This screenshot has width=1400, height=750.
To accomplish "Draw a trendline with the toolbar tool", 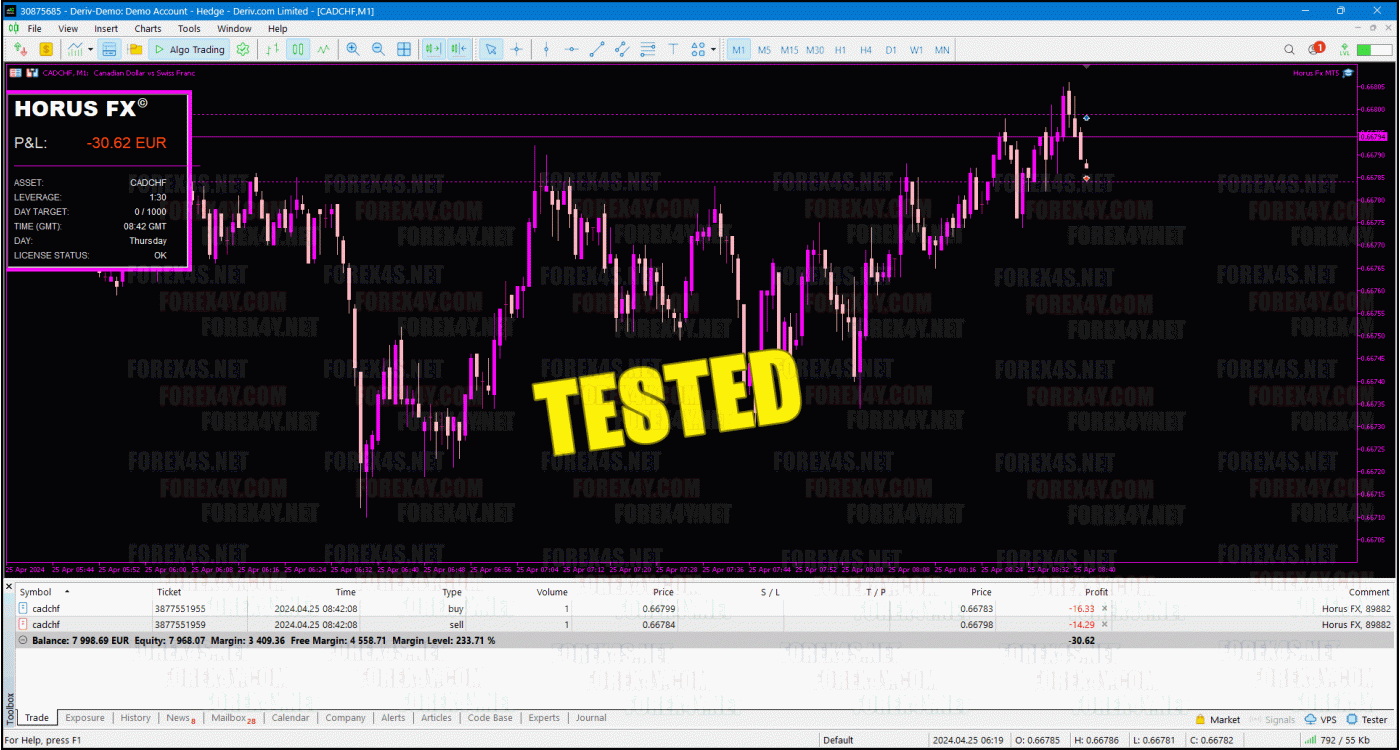I will (597, 49).
